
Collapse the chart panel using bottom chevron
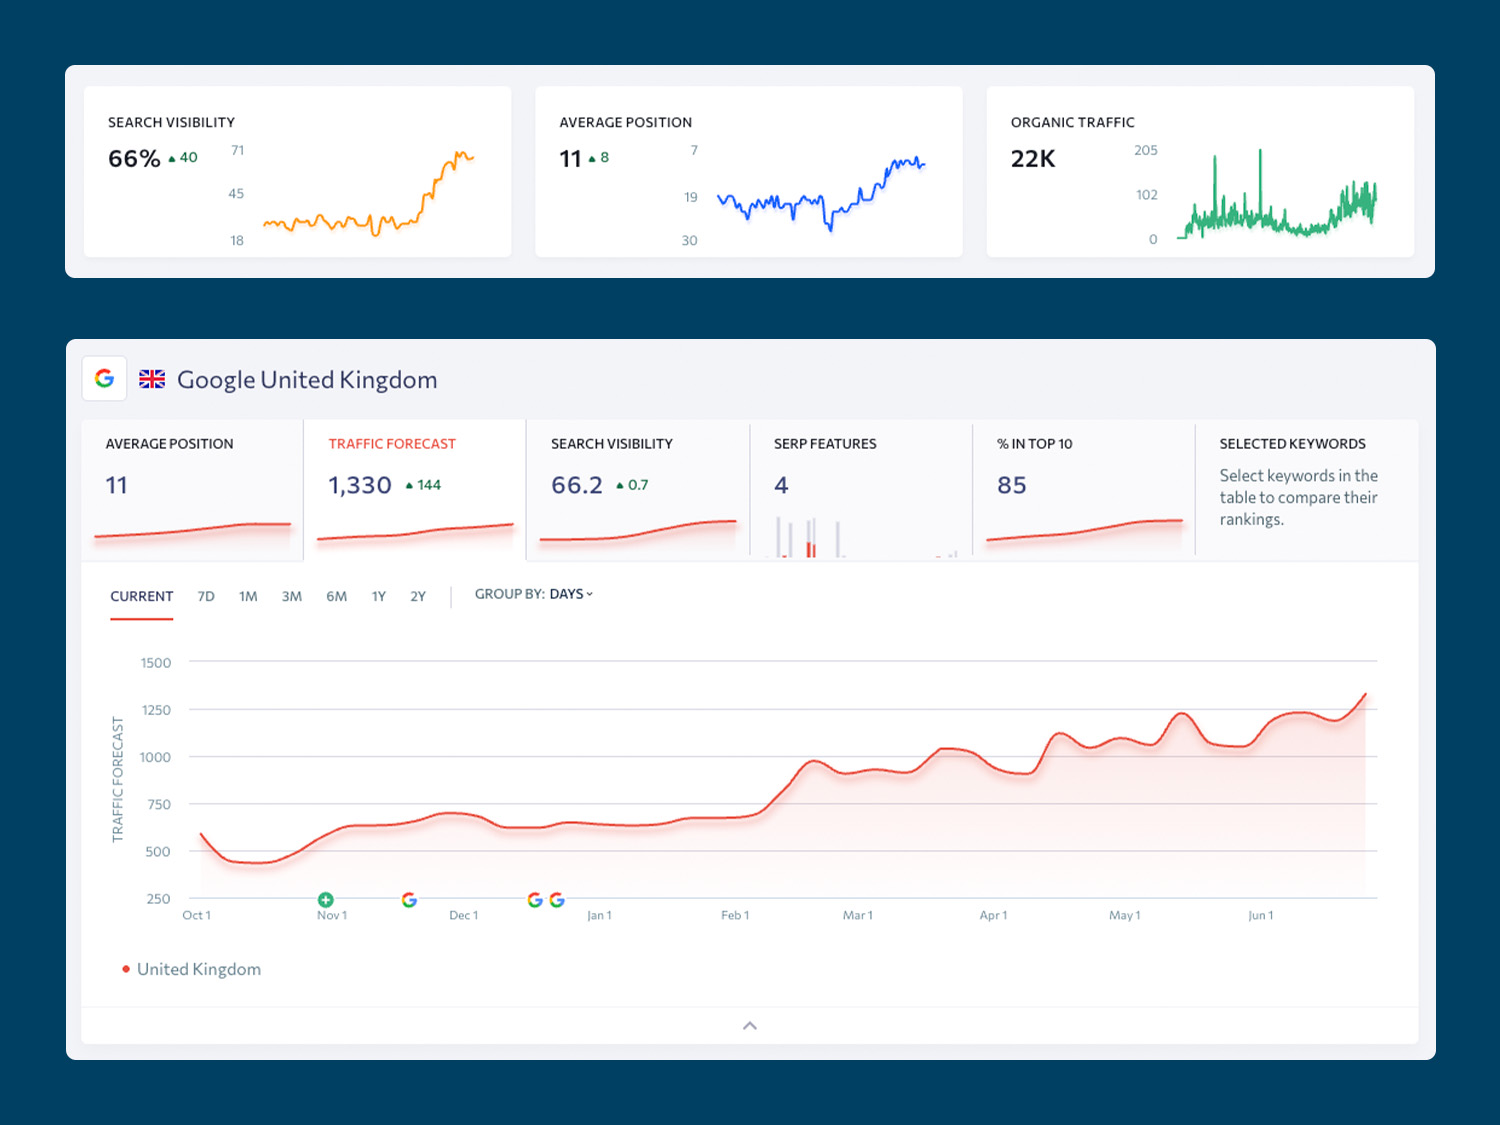click(750, 1025)
